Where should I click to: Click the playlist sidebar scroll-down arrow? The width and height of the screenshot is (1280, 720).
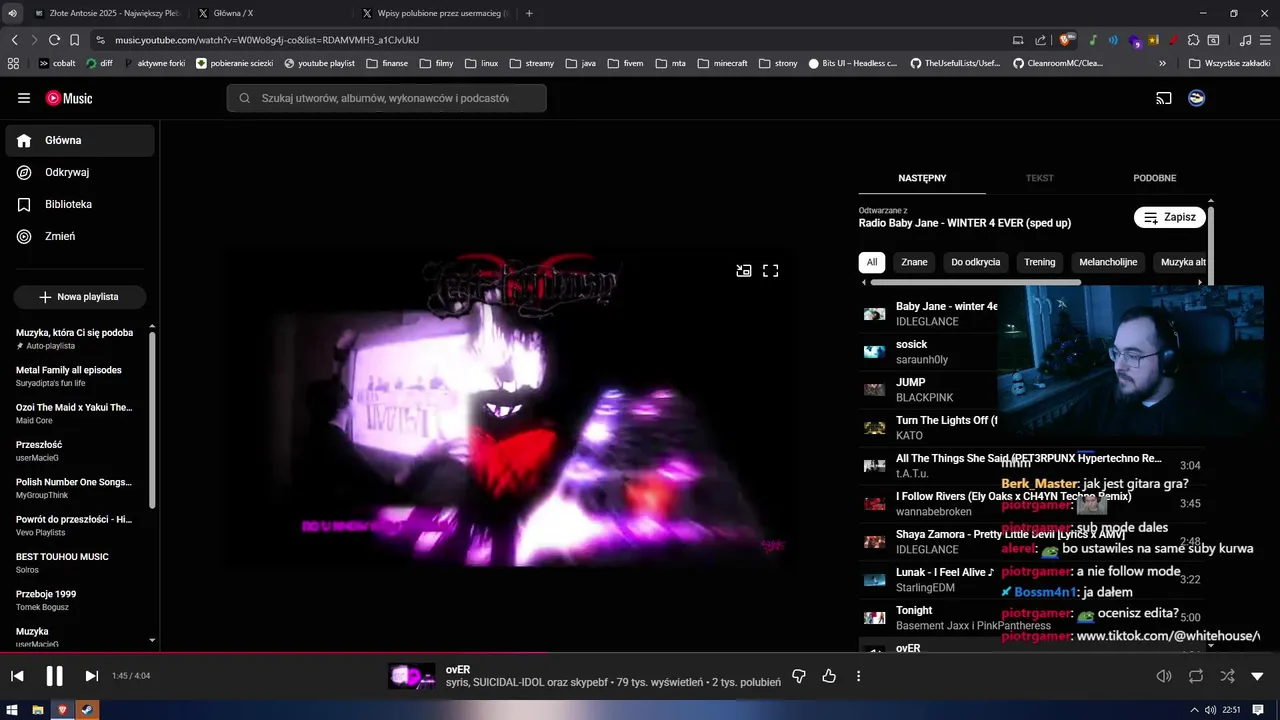[152, 640]
